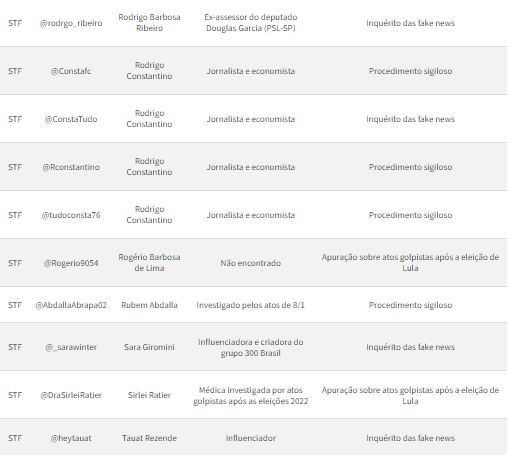Select the Tauat Rezende name cell
The height and width of the screenshot is (455, 509).
pyautogui.click(x=149, y=438)
